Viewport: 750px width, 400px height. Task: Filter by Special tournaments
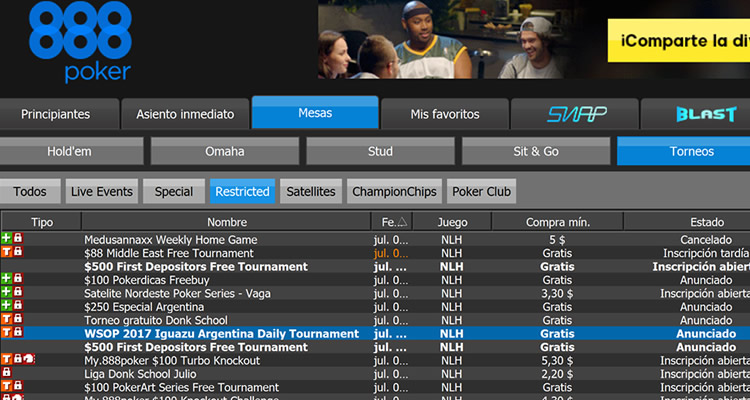pyautogui.click(x=174, y=191)
